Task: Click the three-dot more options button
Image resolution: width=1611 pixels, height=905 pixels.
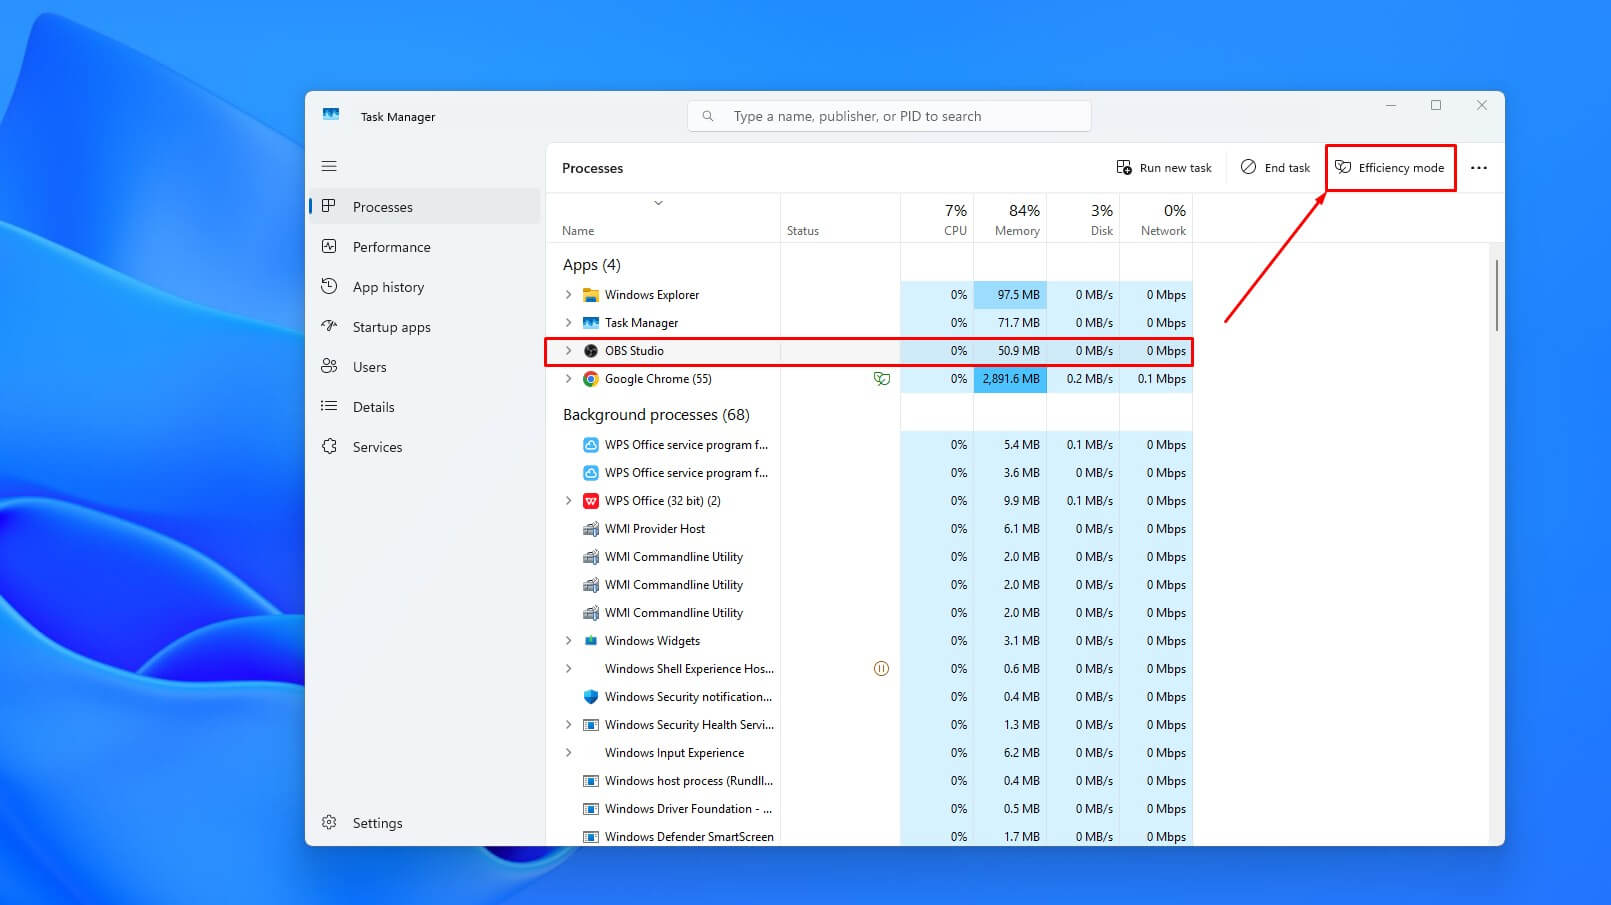Action: click(1479, 168)
